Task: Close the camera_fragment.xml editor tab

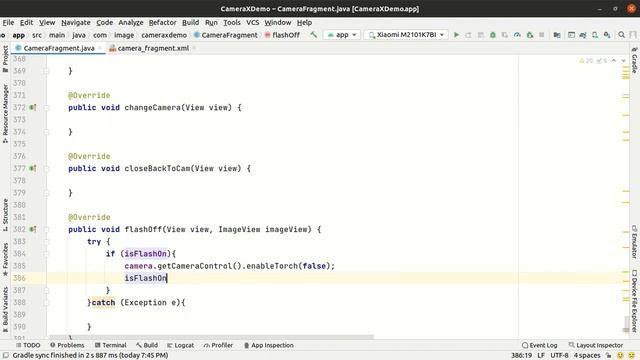Action: click(194, 48)
